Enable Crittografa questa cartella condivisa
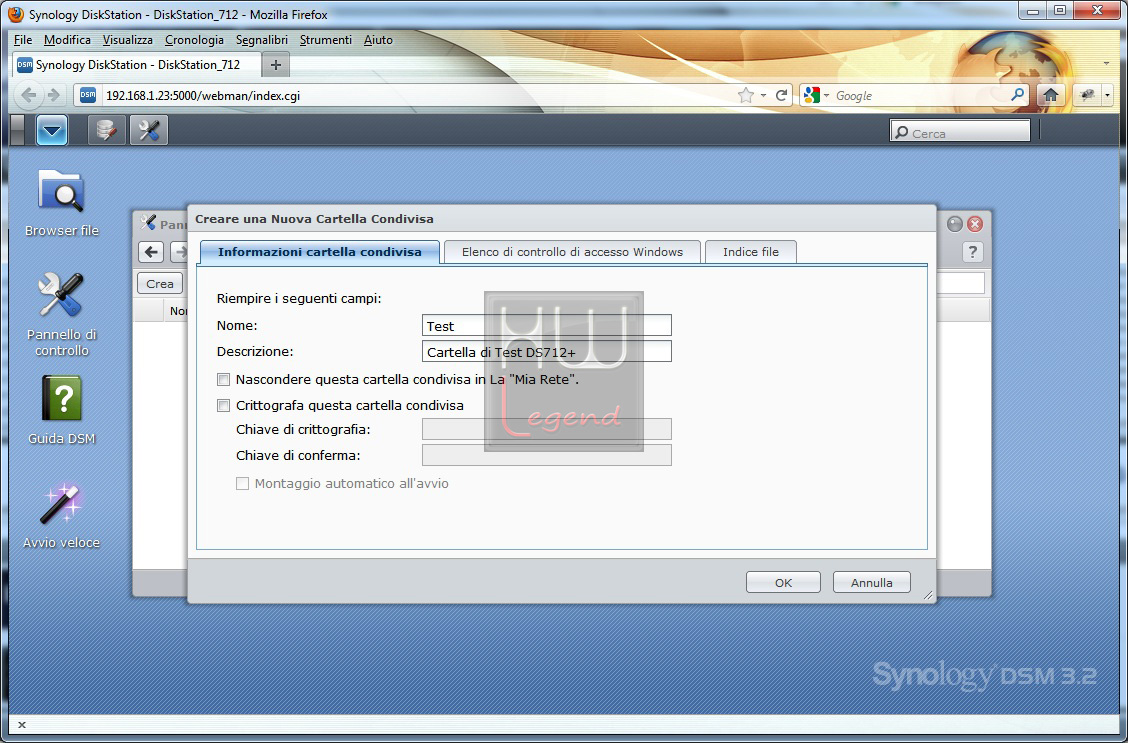The height and width of the screenshot is (743, 1128). (x=224, y=406)
